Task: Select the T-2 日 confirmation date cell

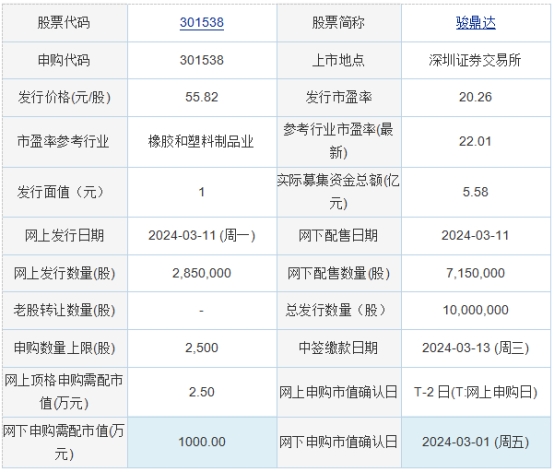Action: pyautogui.click(x=476, y=392)
